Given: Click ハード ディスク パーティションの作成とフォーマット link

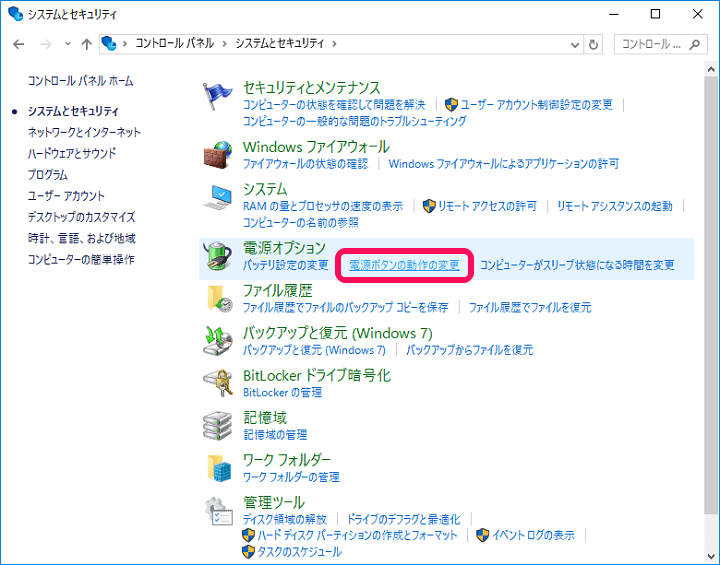Looking at the screenshot, I should pyautogui.click(x=357, y=535).
